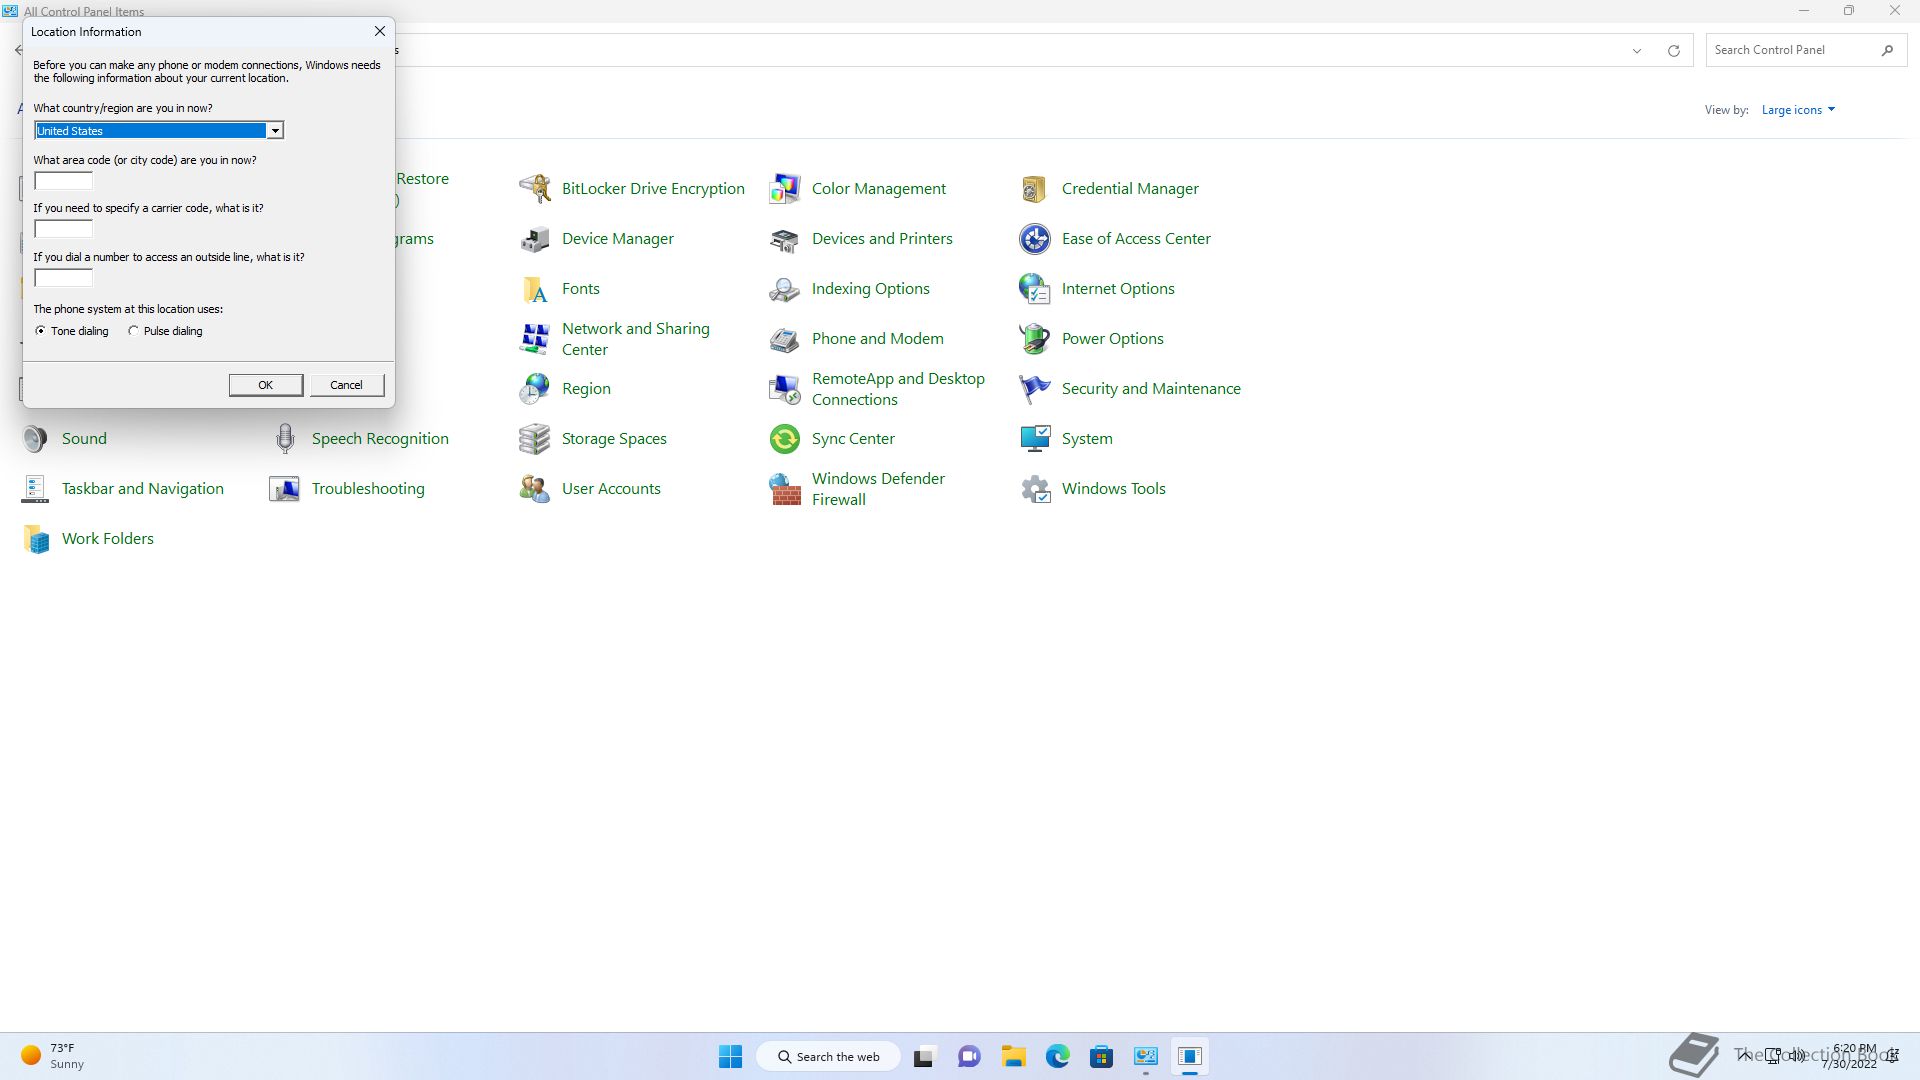The height and width of the screenshot is (1080, 1920).
Task: Open Speech Recognition microphone icon
Action: tap(285, 438)
